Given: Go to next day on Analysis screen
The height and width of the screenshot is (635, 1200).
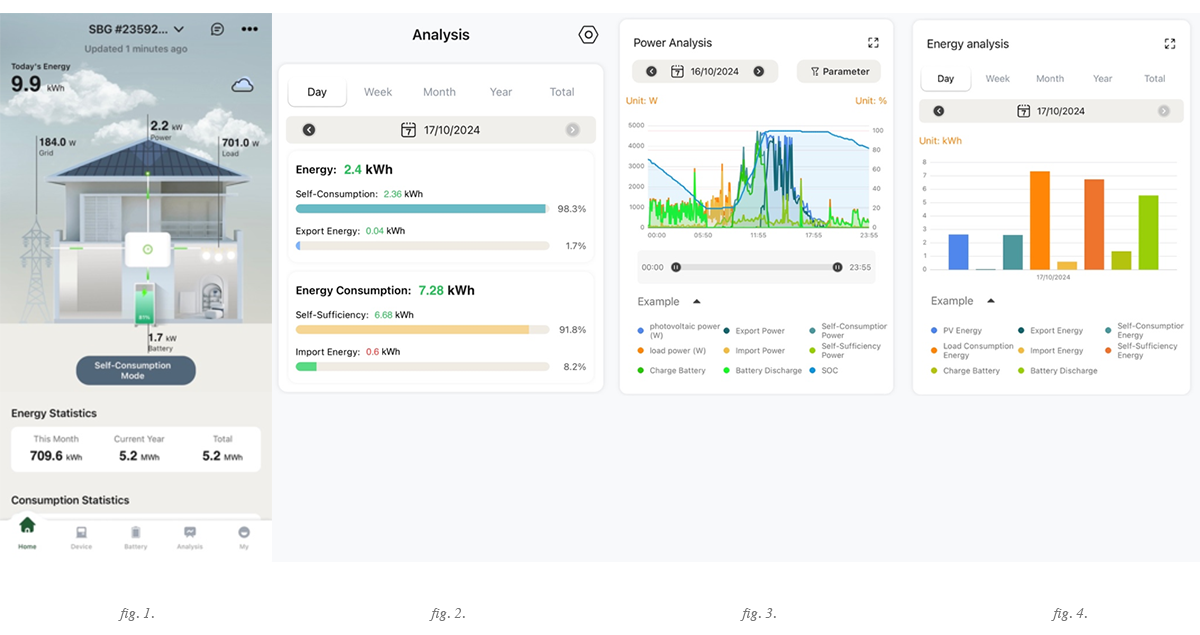Looking at the screenshot, I should click(572, 130).
